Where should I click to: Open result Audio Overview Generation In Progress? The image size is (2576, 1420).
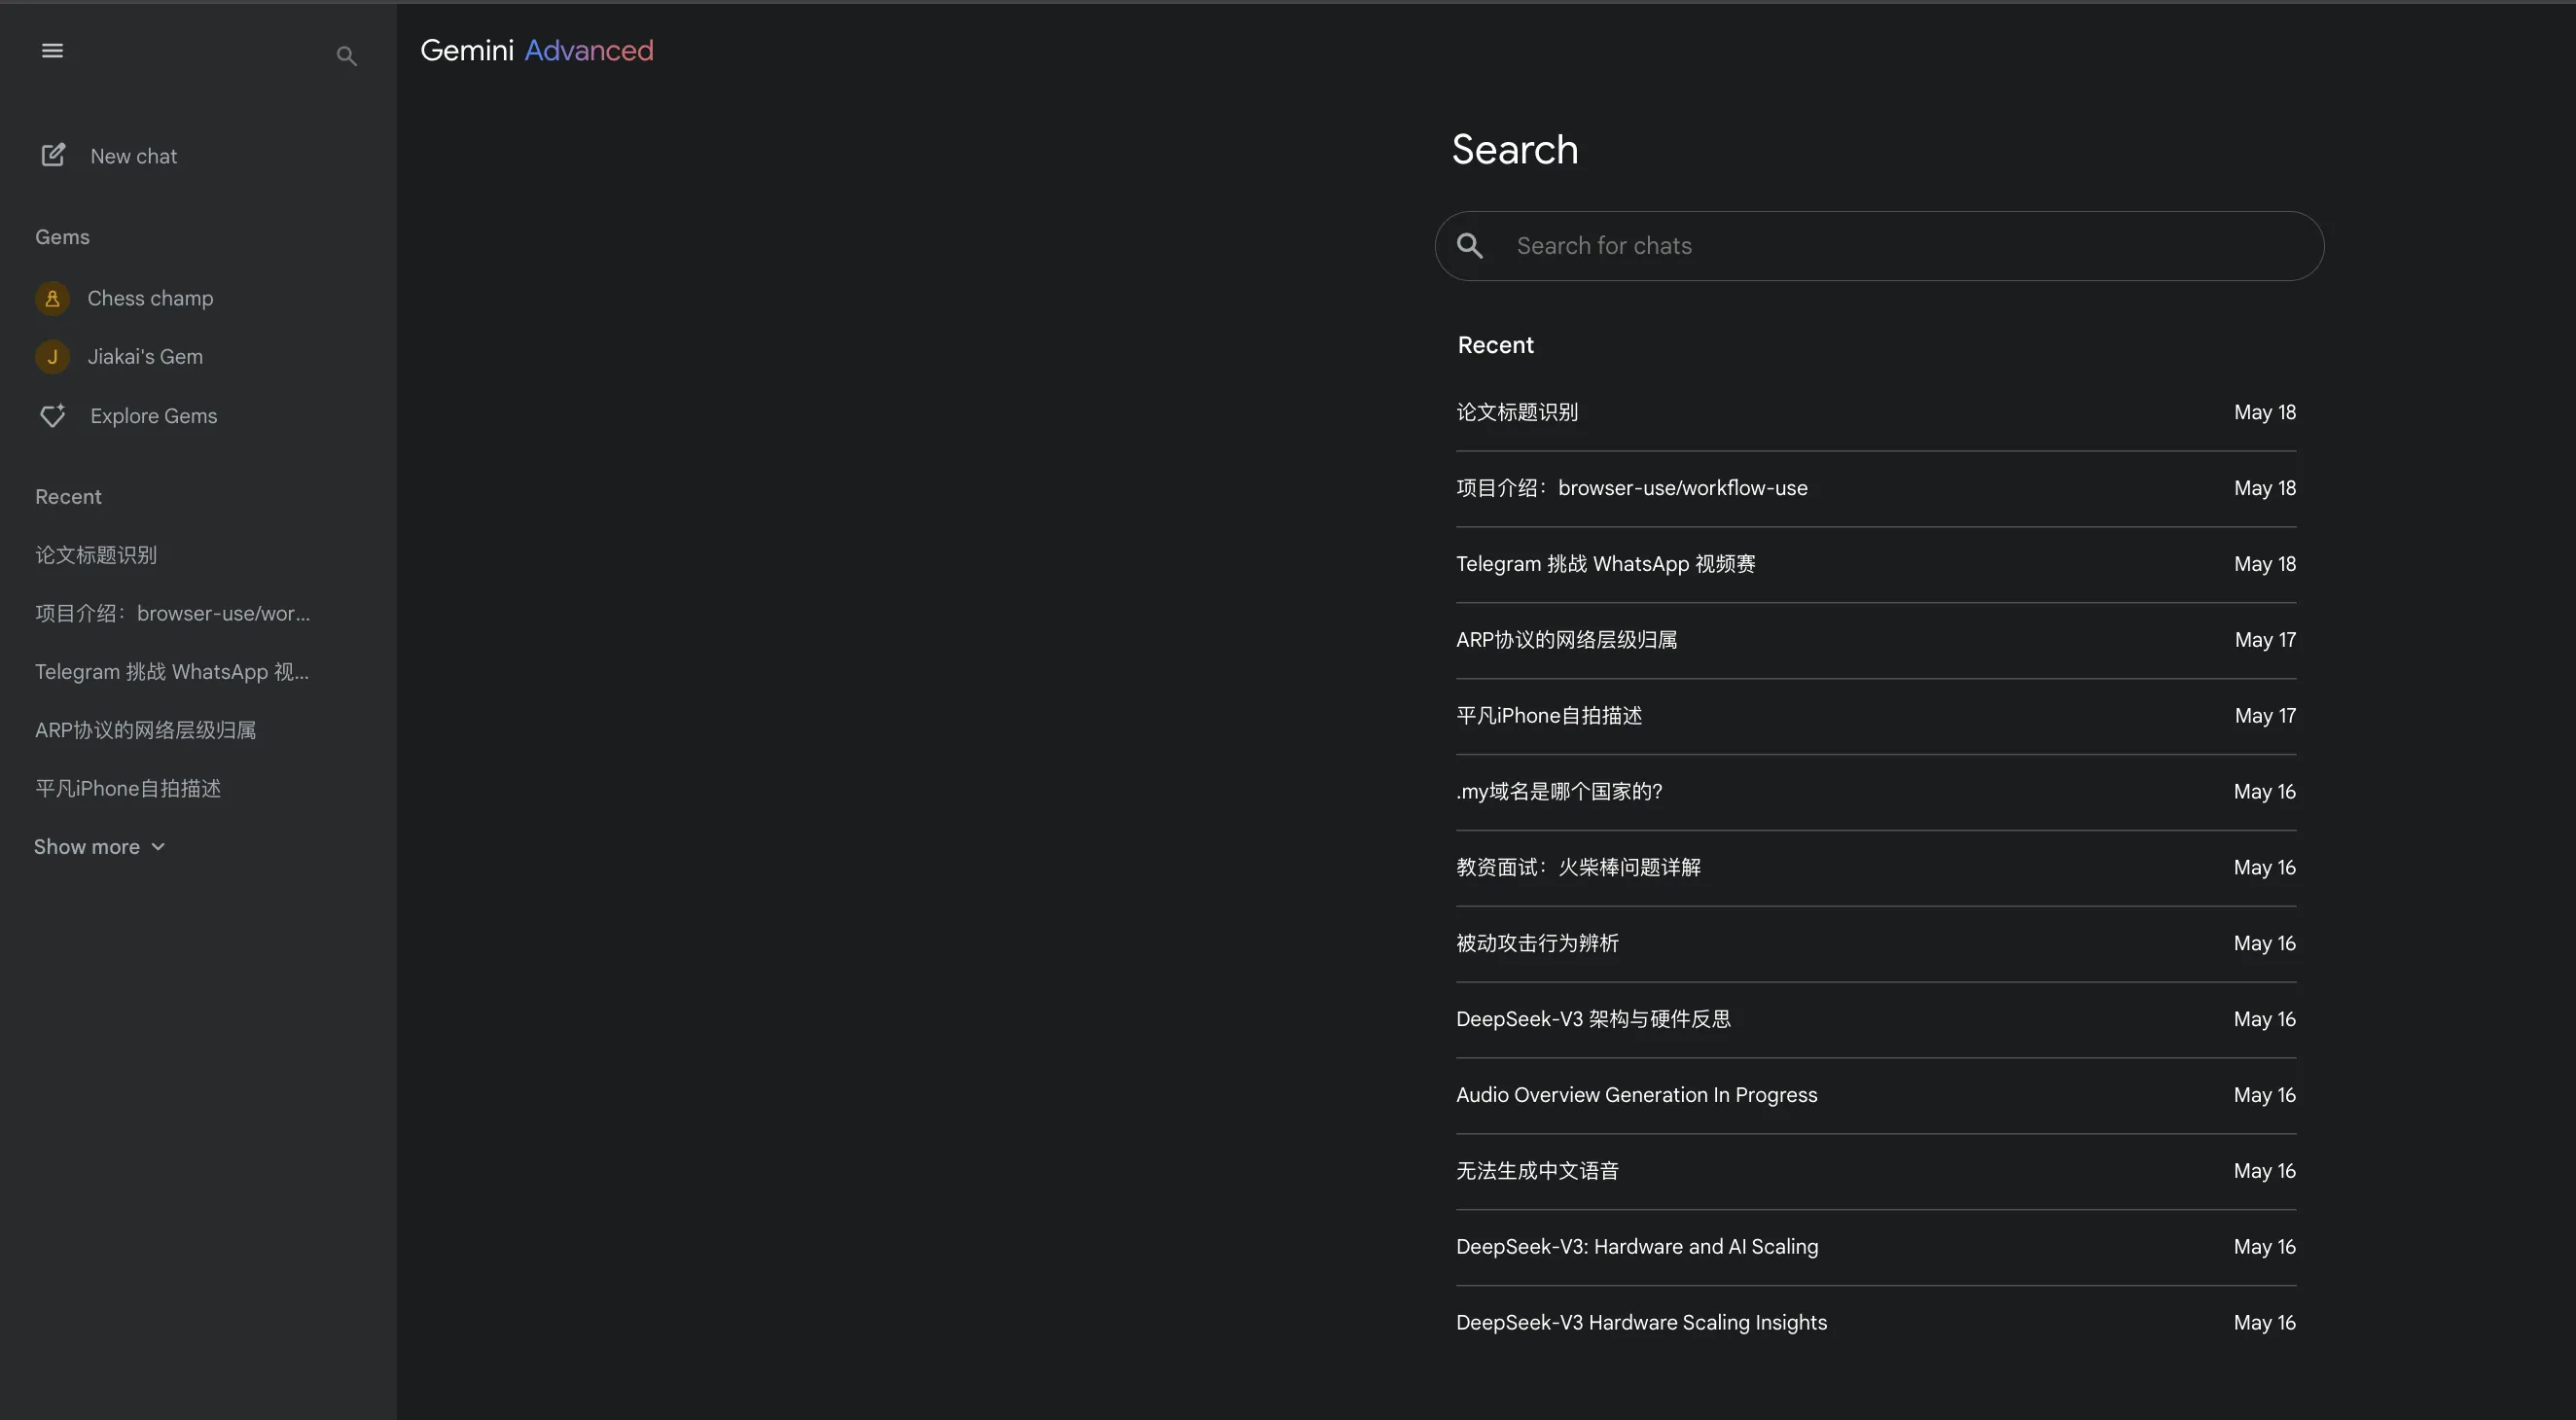[x=1875, y=1095]
